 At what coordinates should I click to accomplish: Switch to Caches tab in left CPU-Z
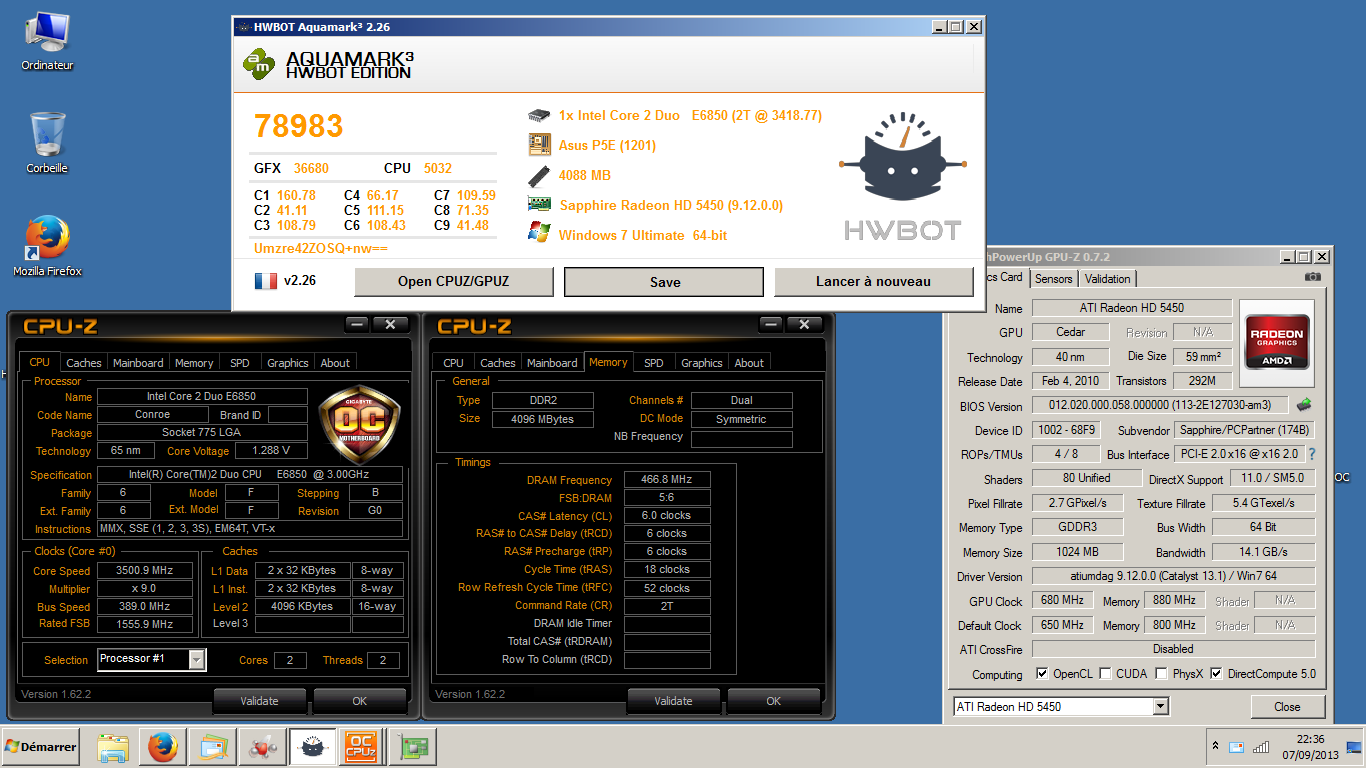pos(84,363)
